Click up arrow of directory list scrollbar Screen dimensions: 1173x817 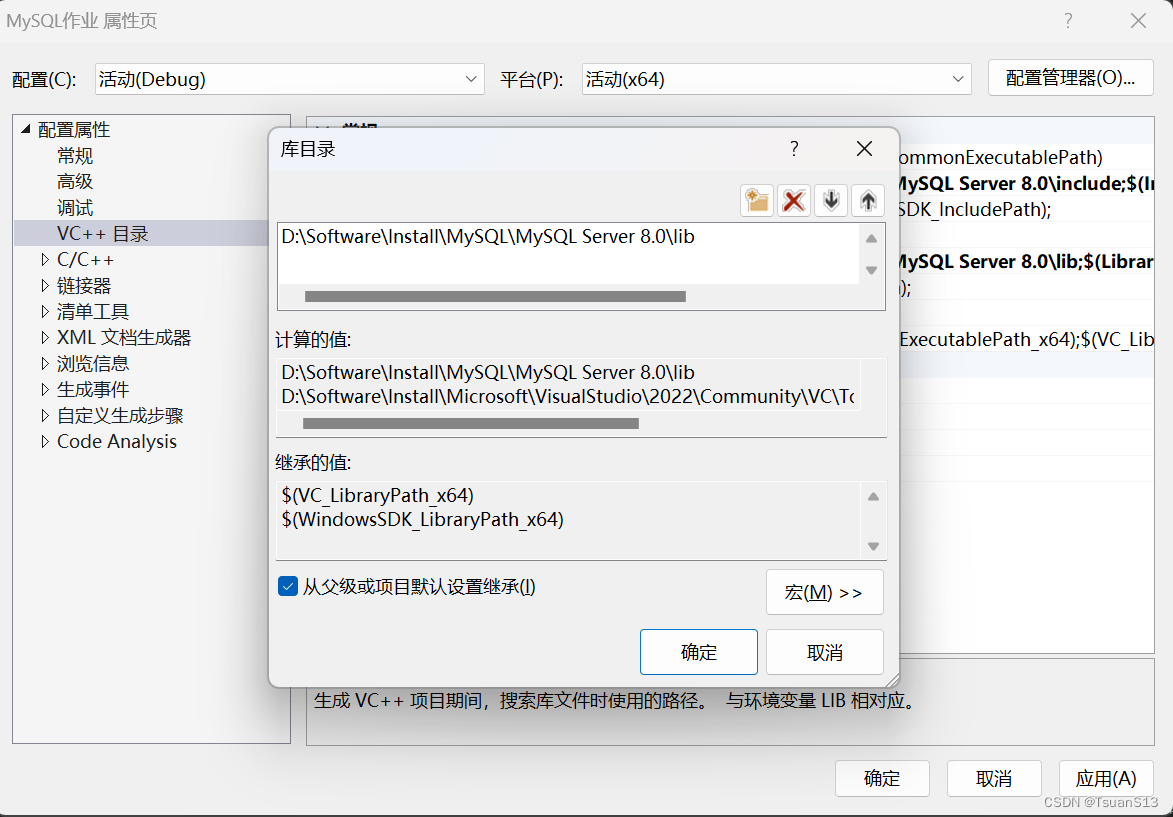coord(872,239)
